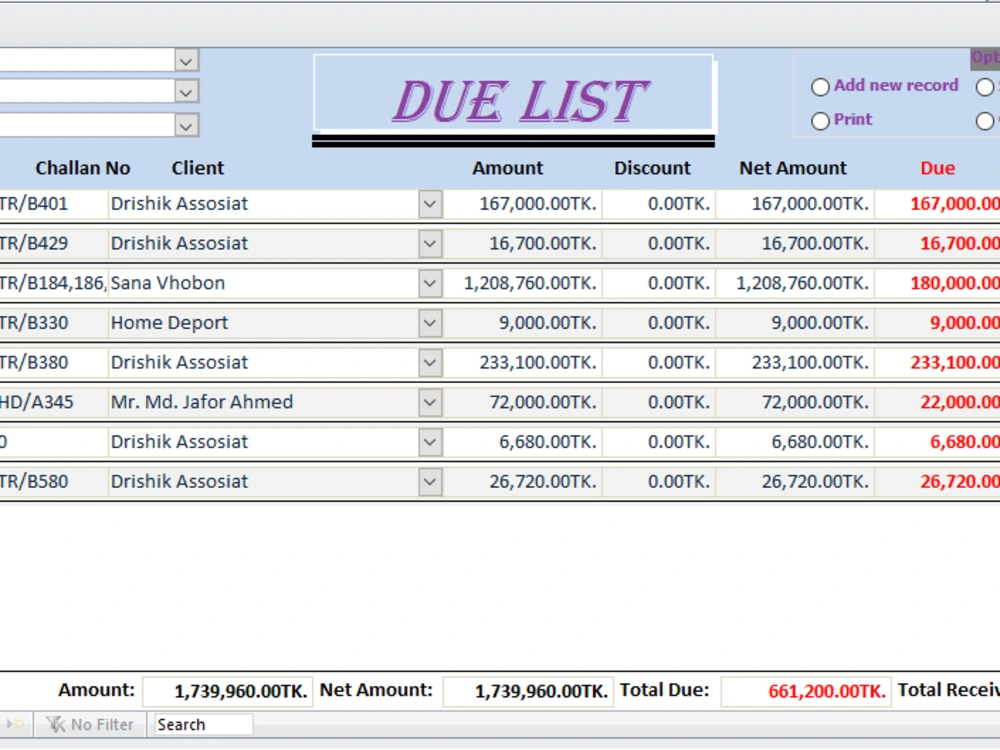
Task: Click Total Due field 661,200.00TK.
Action: (805, 692)
